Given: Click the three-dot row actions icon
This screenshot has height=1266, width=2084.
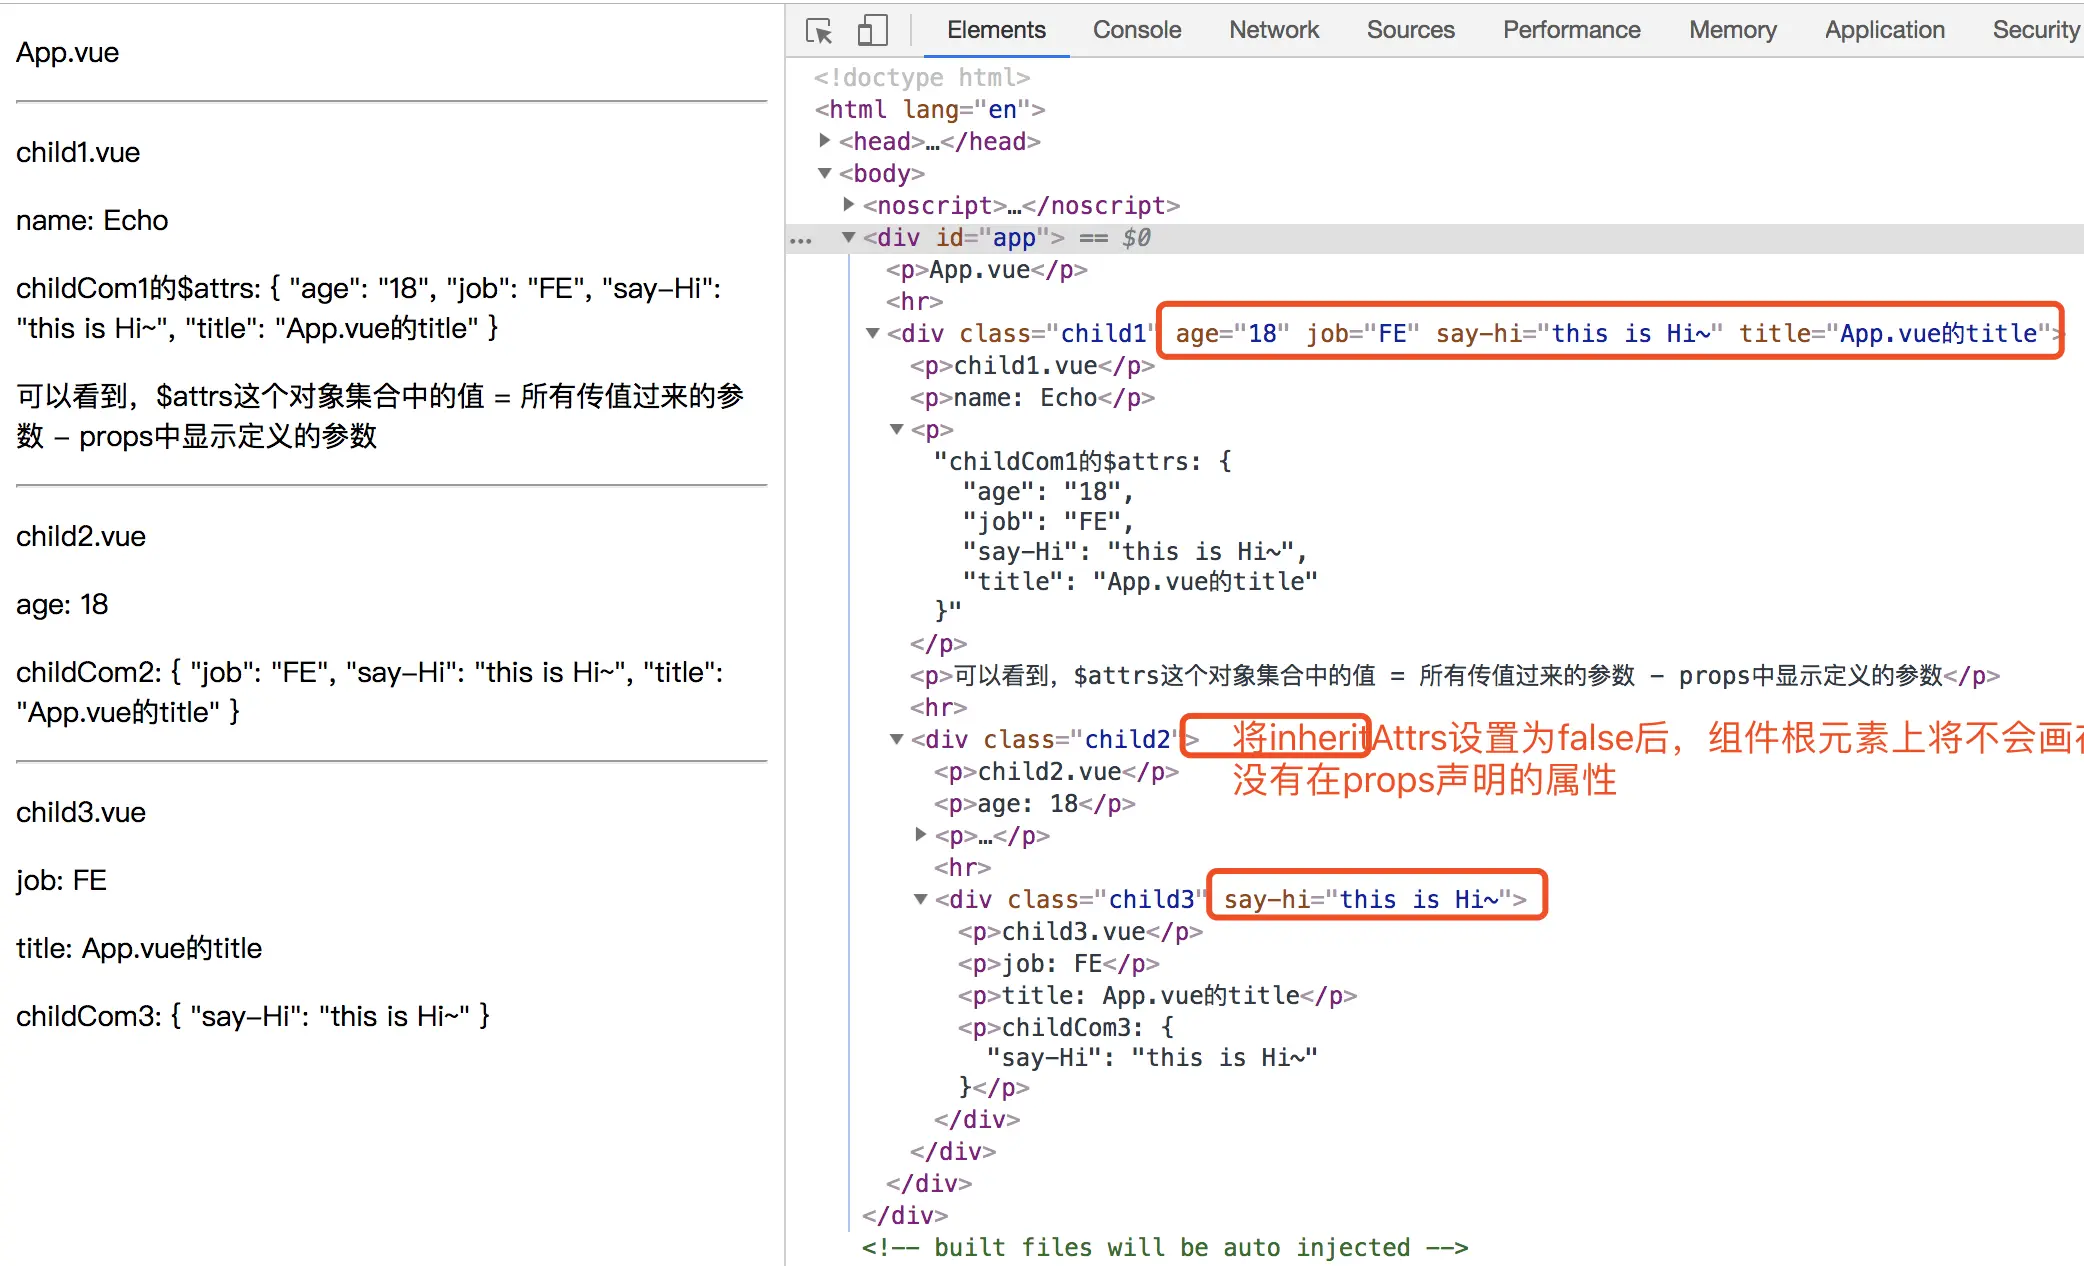Looking at the screenshot, I should point(801,240).
